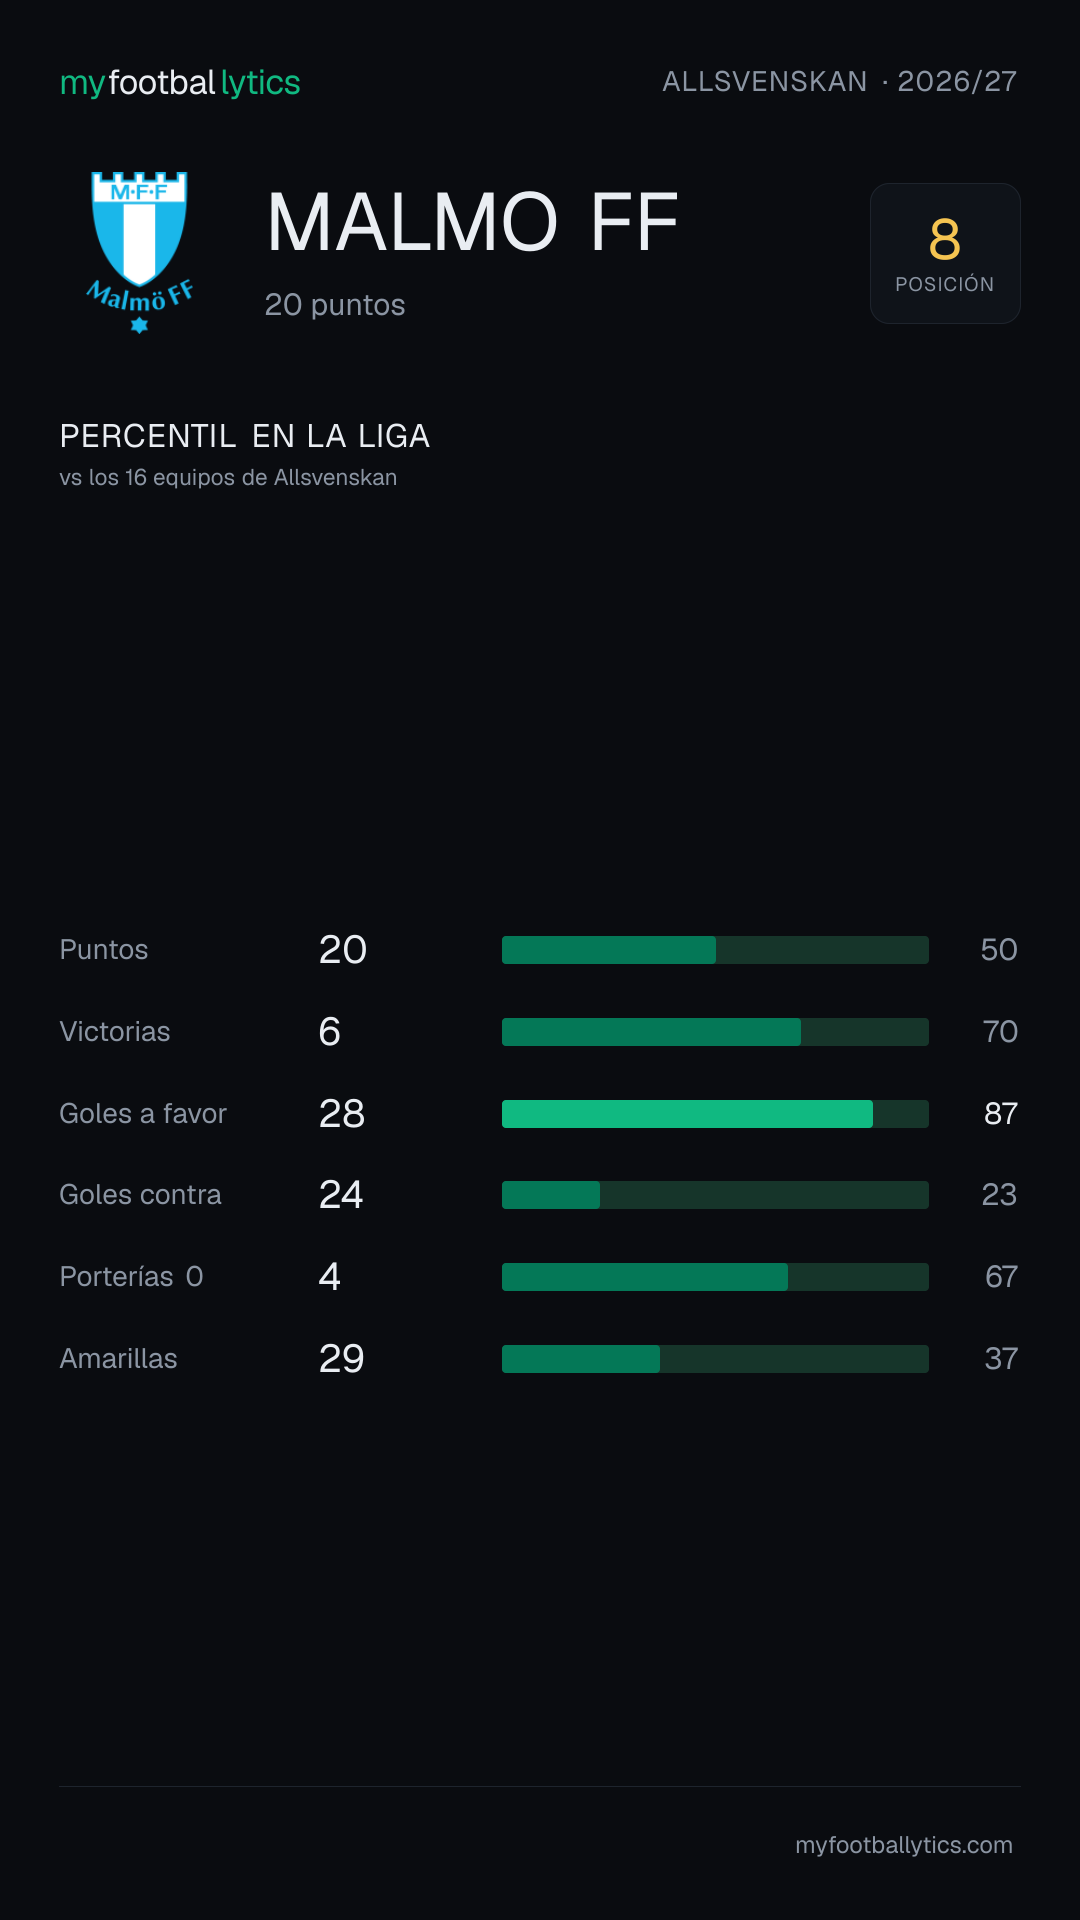Click the Goles a favor percentile bar
This screenshot has height=1920, width=1080.
(x=715, y=1114)
